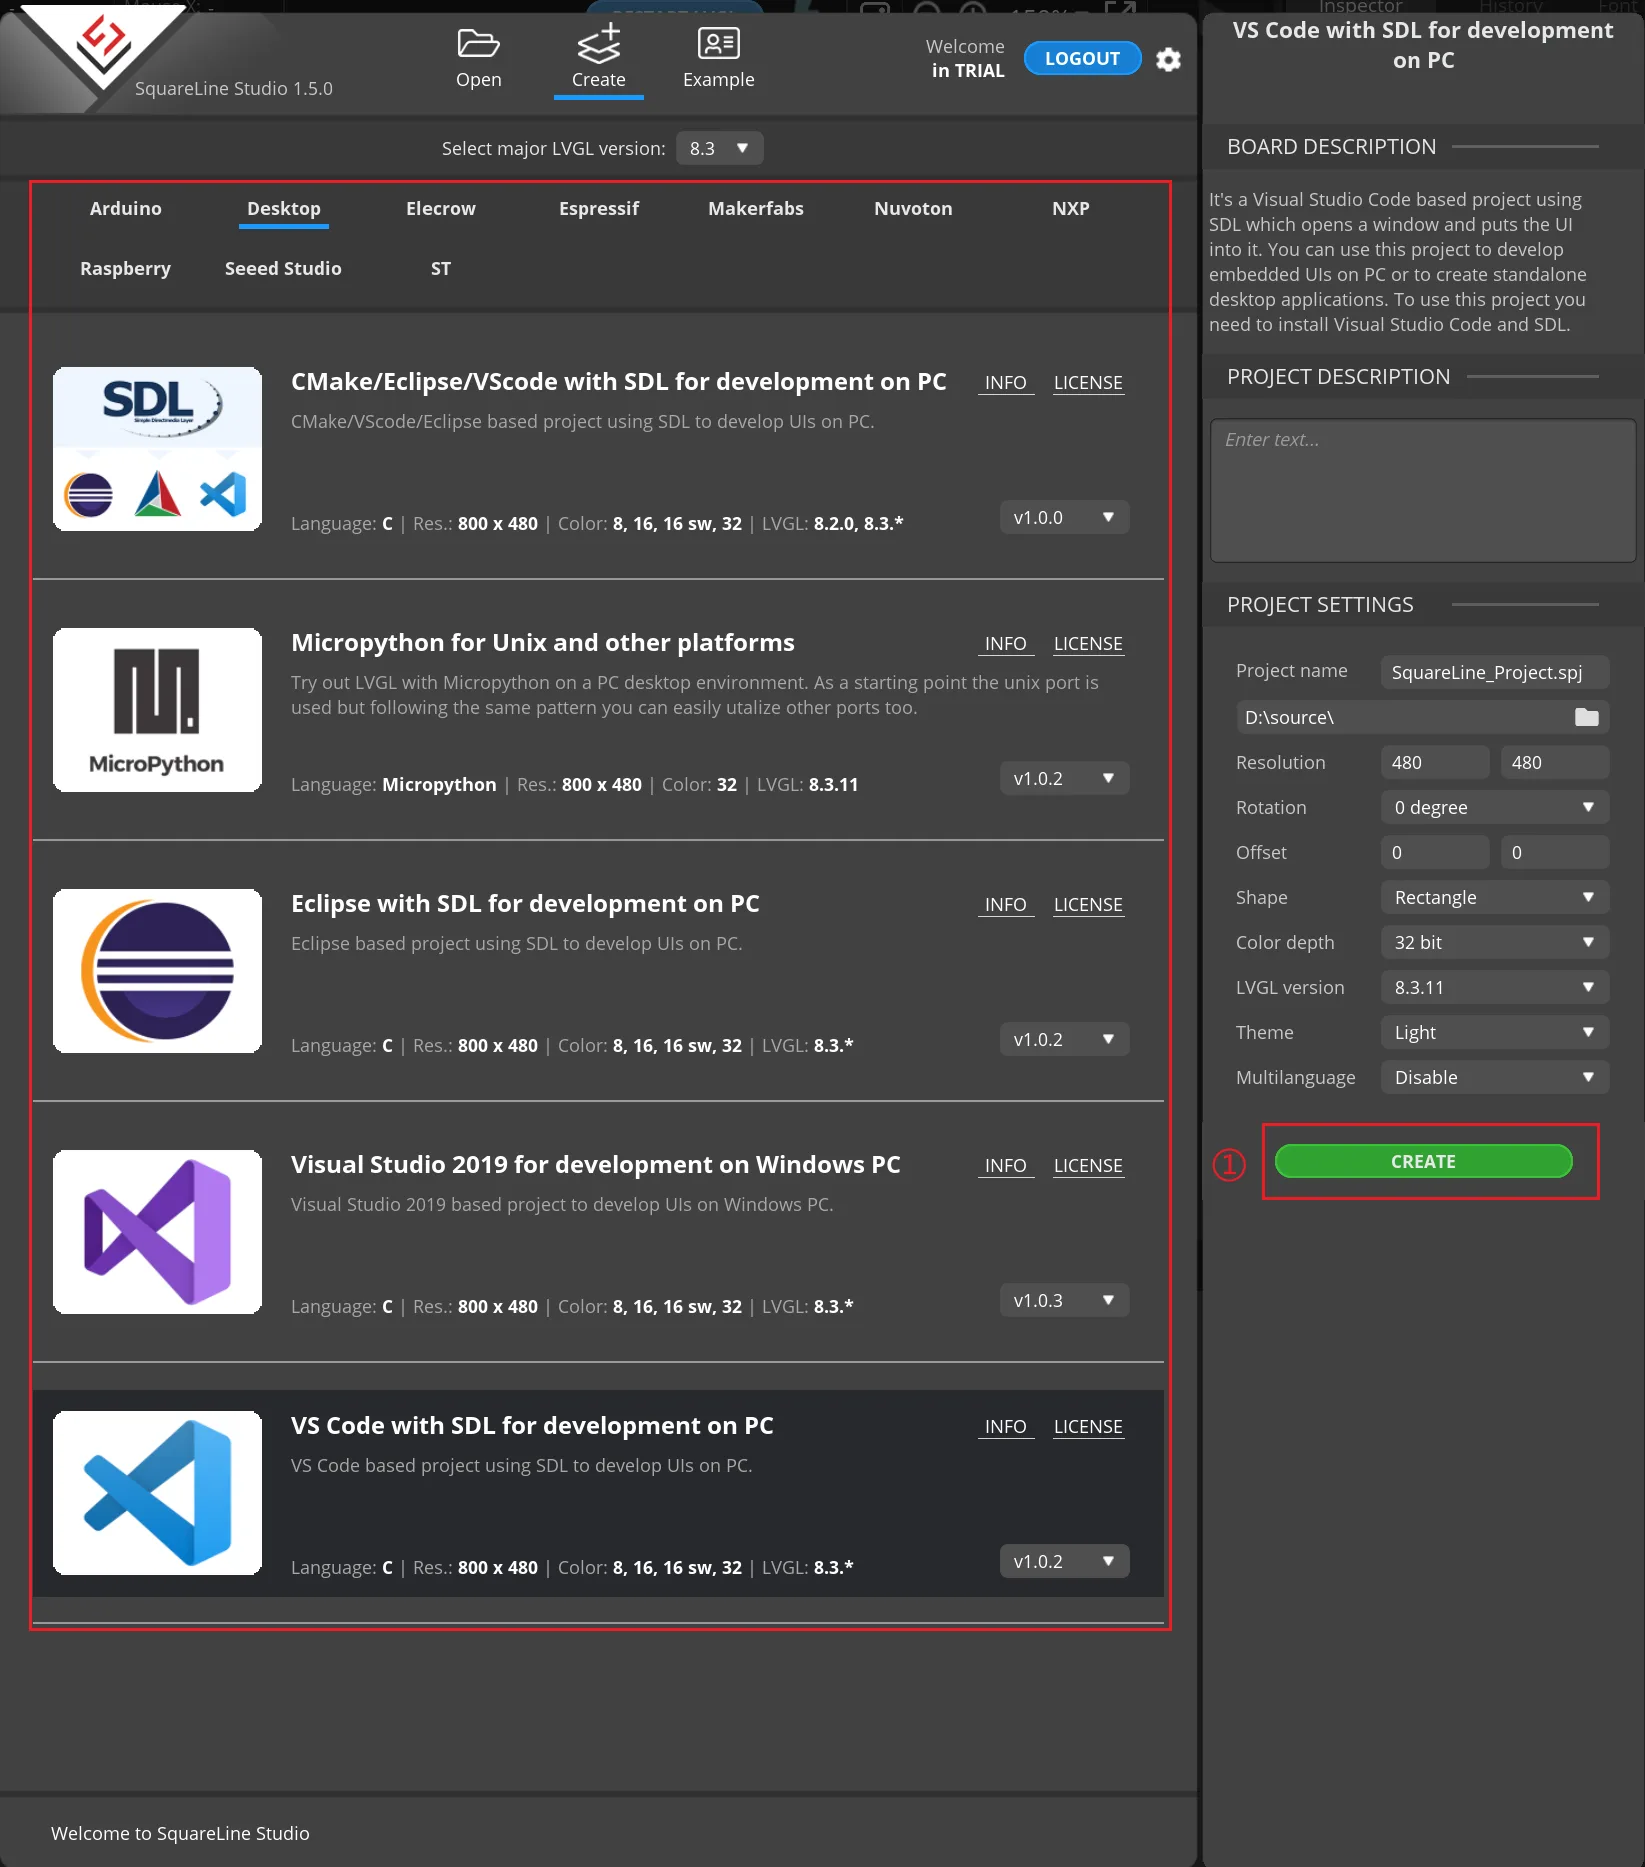Image resolution: width=1645 pixels, height=1867 pixels.
Task: Click the green CREATE button
Action: coord(1423,1161)
